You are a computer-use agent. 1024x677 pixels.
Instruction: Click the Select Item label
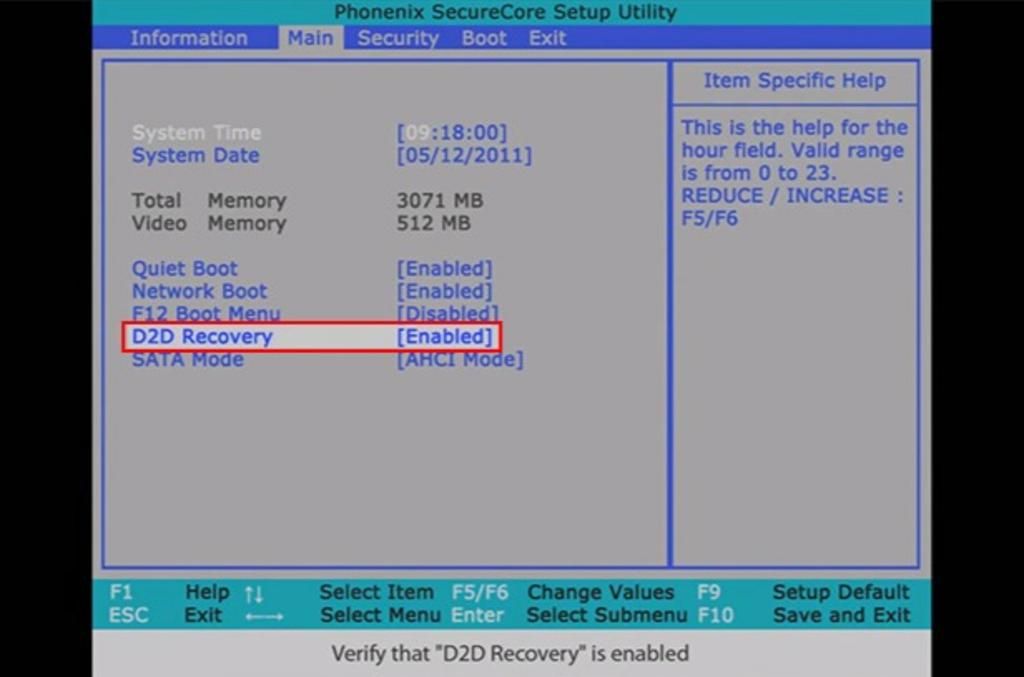[x=376, y=592]
